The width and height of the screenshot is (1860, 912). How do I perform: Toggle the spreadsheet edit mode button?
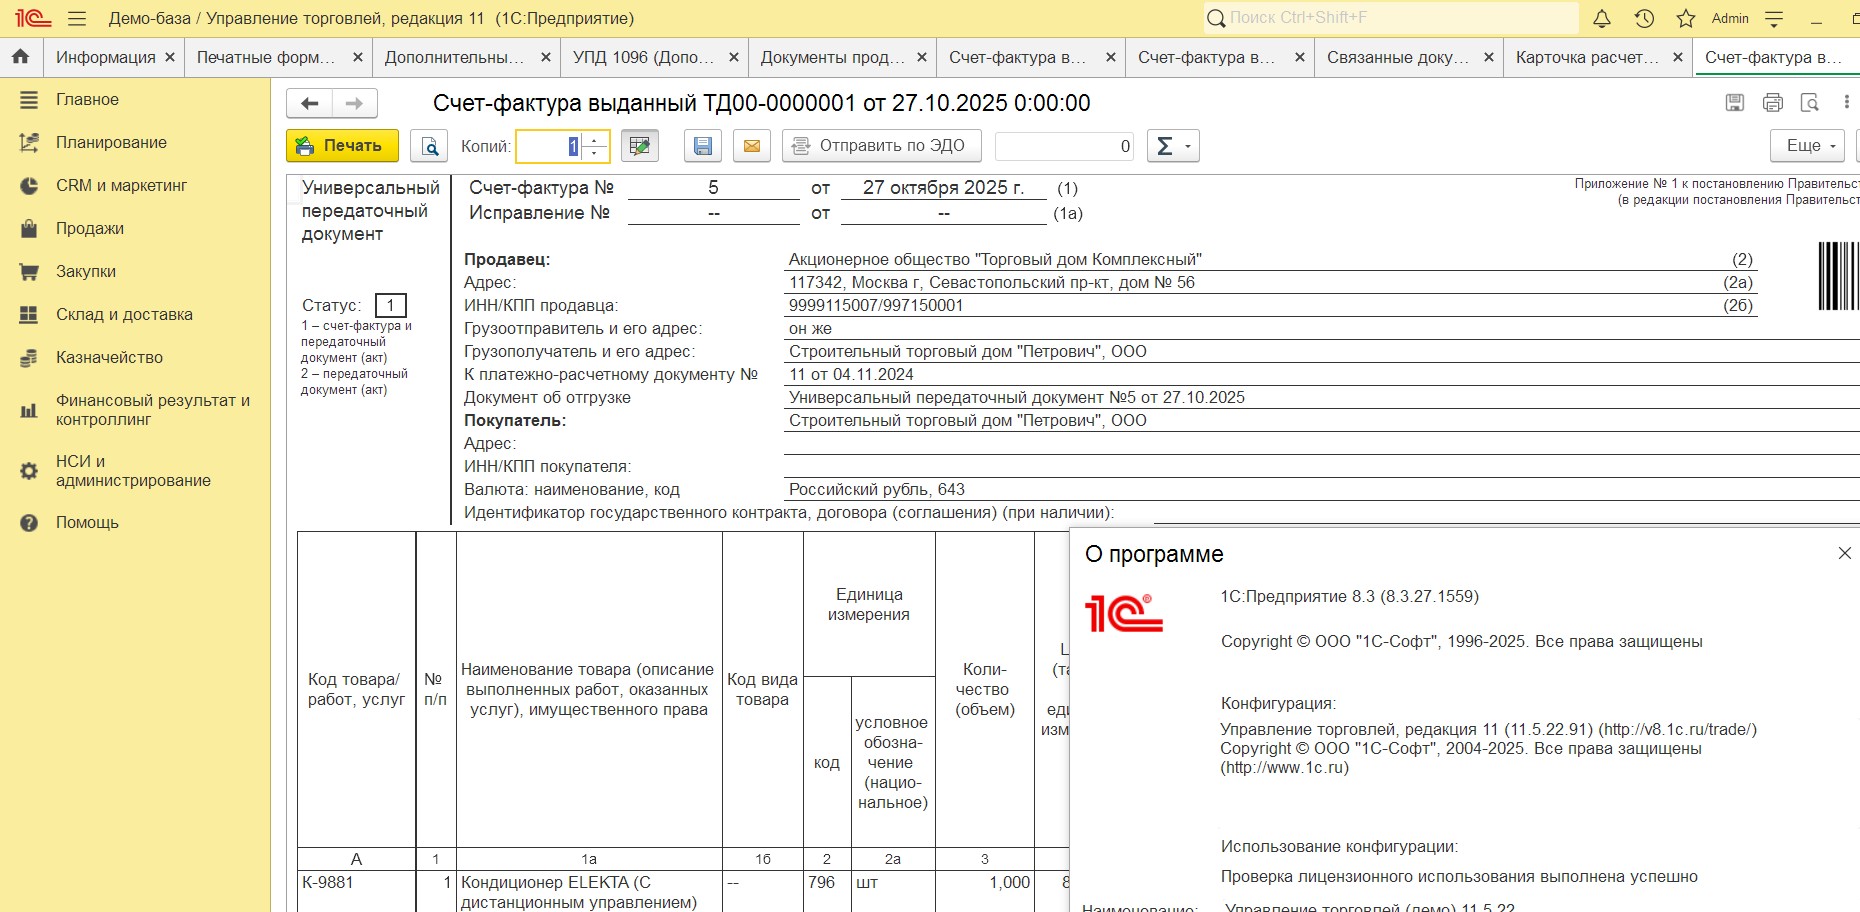point(640,146)
